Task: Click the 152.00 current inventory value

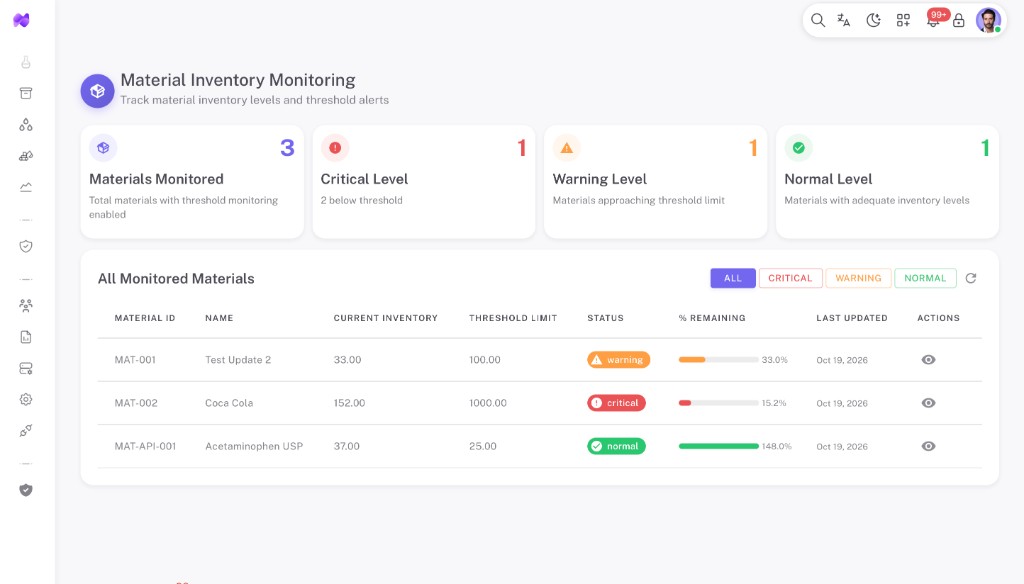Action: pyautogui.click(x=349, y=403)
